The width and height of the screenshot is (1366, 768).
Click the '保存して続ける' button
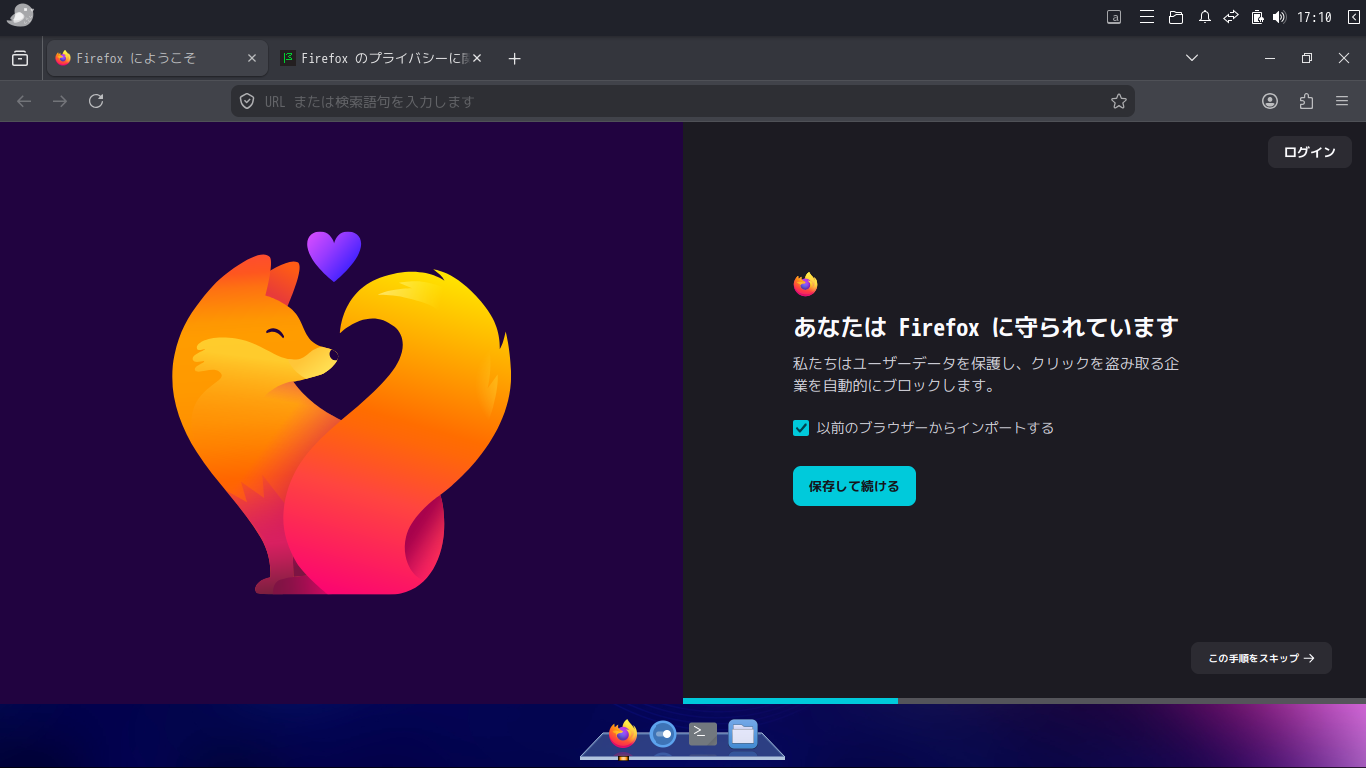point(854,486)
